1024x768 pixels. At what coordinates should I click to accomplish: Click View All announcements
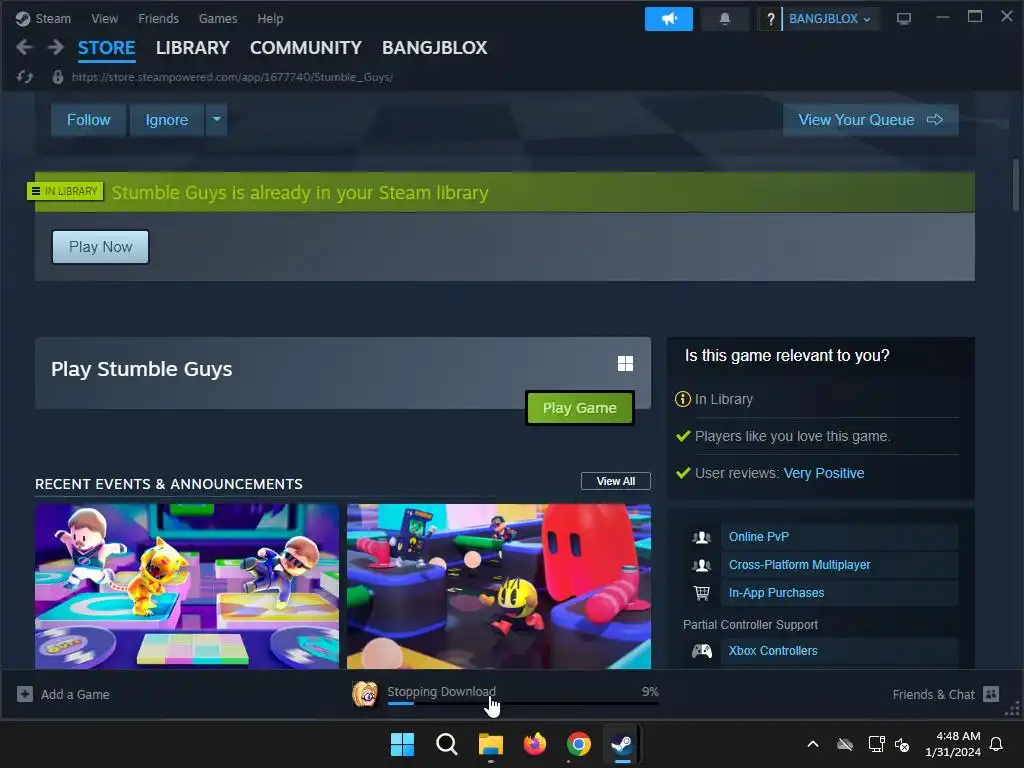[616, 481]
